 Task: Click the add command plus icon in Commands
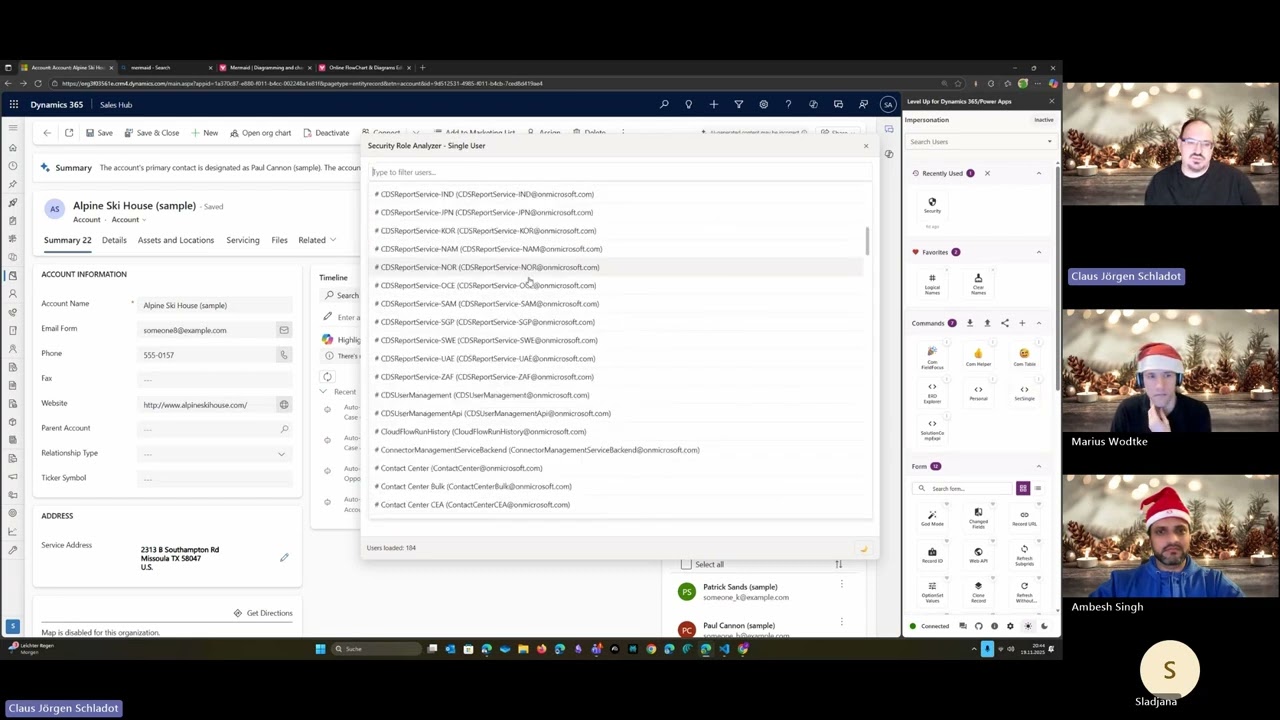[x=1022, y=323]
